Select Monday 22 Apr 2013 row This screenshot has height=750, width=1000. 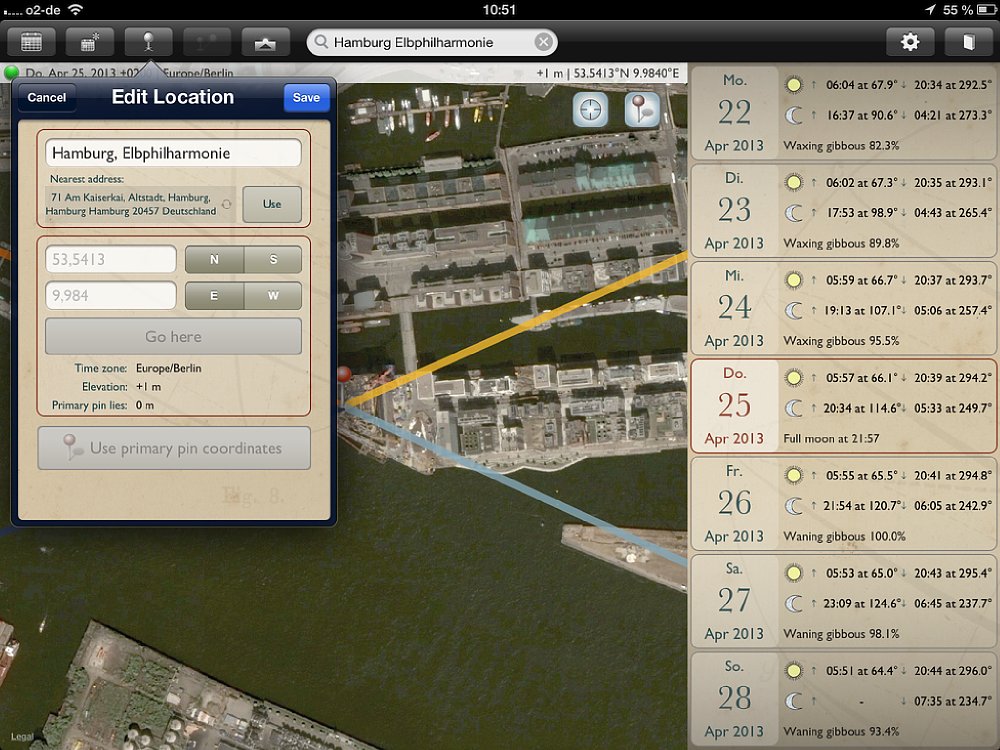842,112
